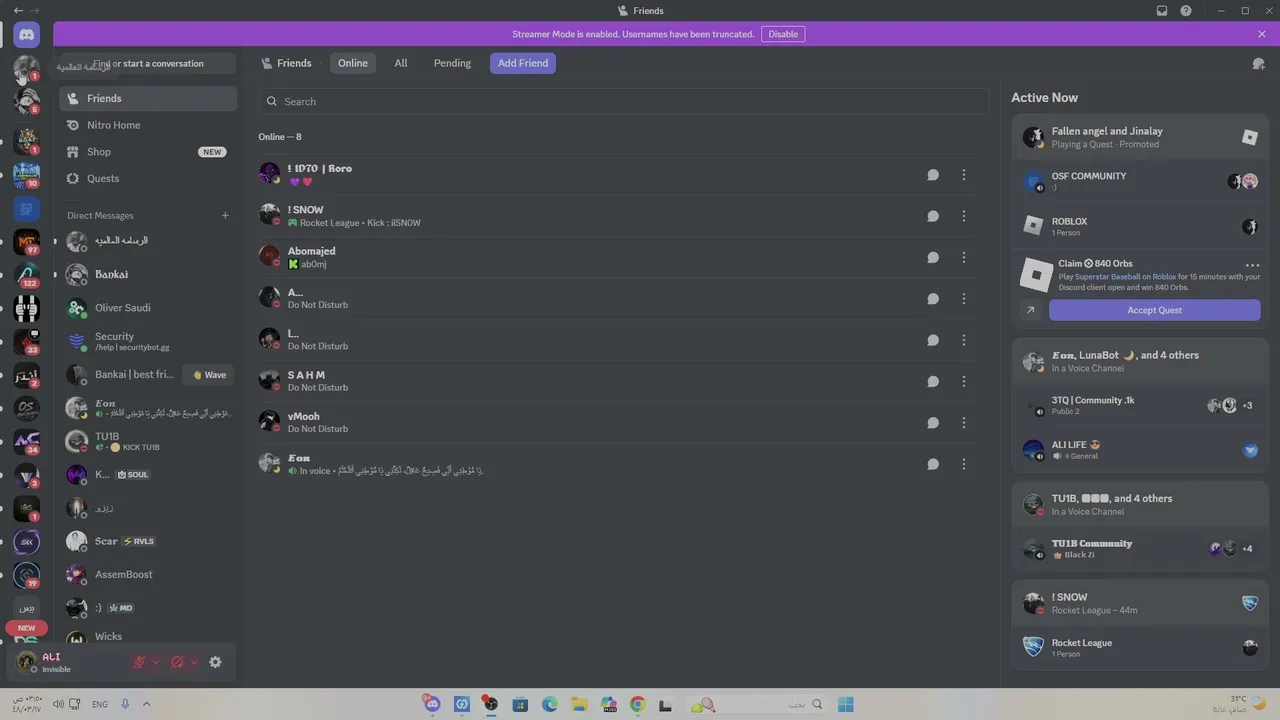Navigate back with the title bar back arrow
The width and height of the screenshot is (1280, 720).
[x=18, y=11]
